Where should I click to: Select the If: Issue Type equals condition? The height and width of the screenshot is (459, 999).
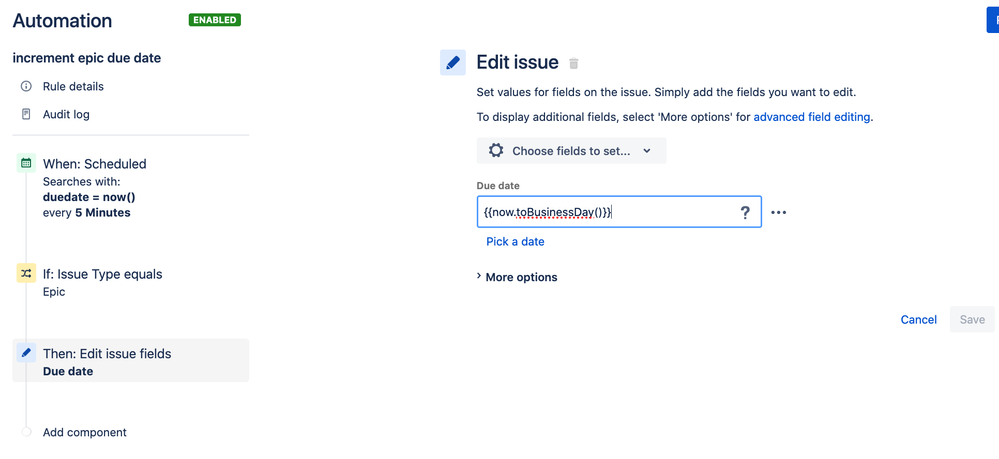[103, 274]
